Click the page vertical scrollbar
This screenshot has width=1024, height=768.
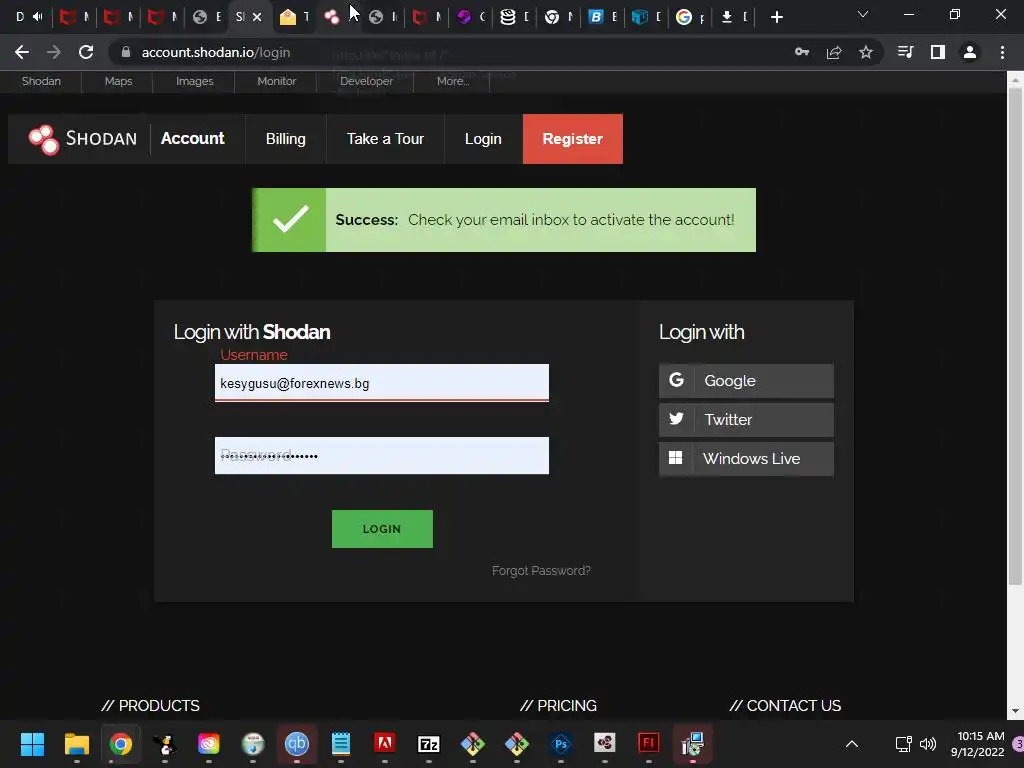[x=1015, y=337]
